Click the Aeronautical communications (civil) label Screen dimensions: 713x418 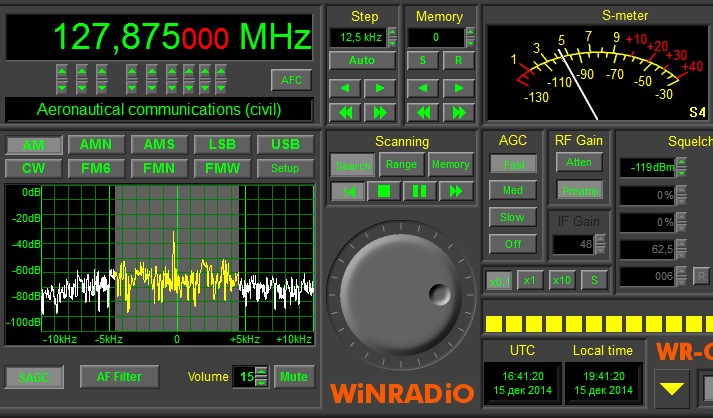159,110
